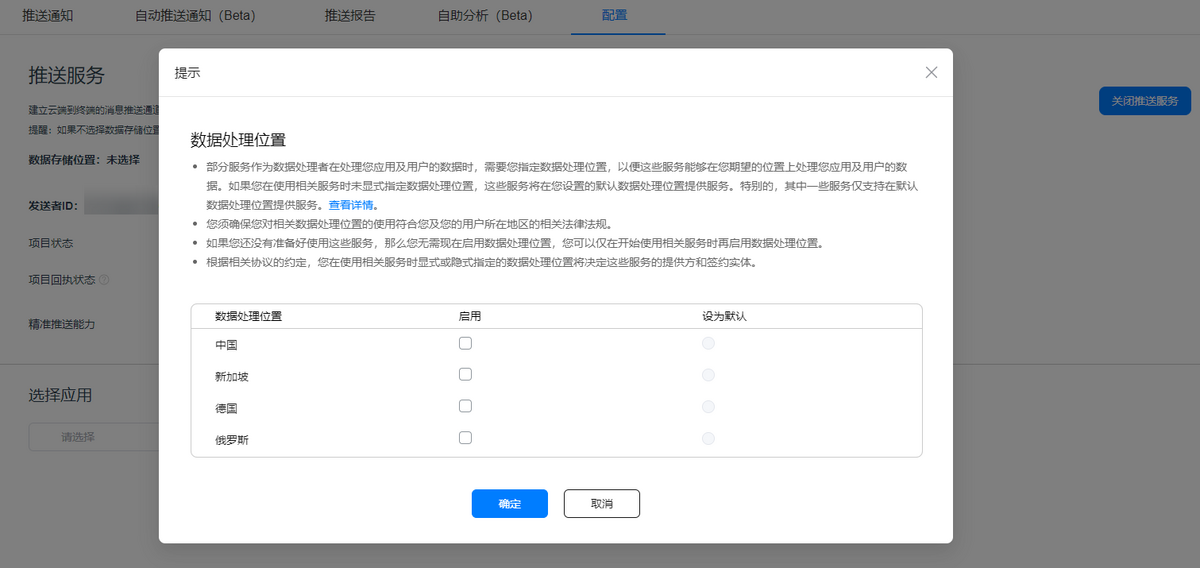Image resolution: width=1200 pixels, height=568 pixels.
Task: Check the 俄罗斯 enable checkbox
Action: (465, 438)
